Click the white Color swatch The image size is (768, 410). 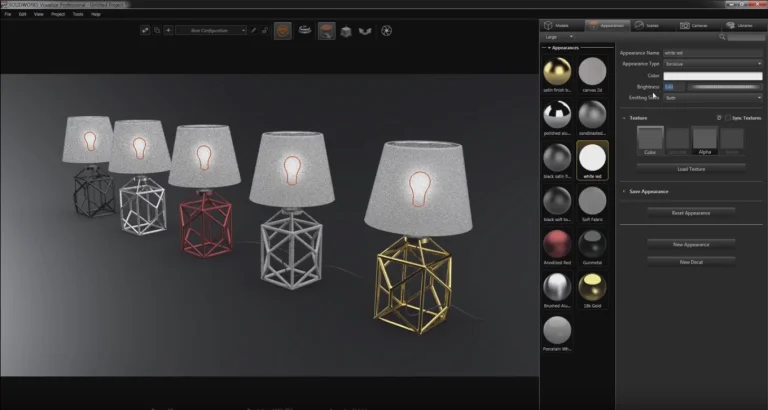(713, 76)
